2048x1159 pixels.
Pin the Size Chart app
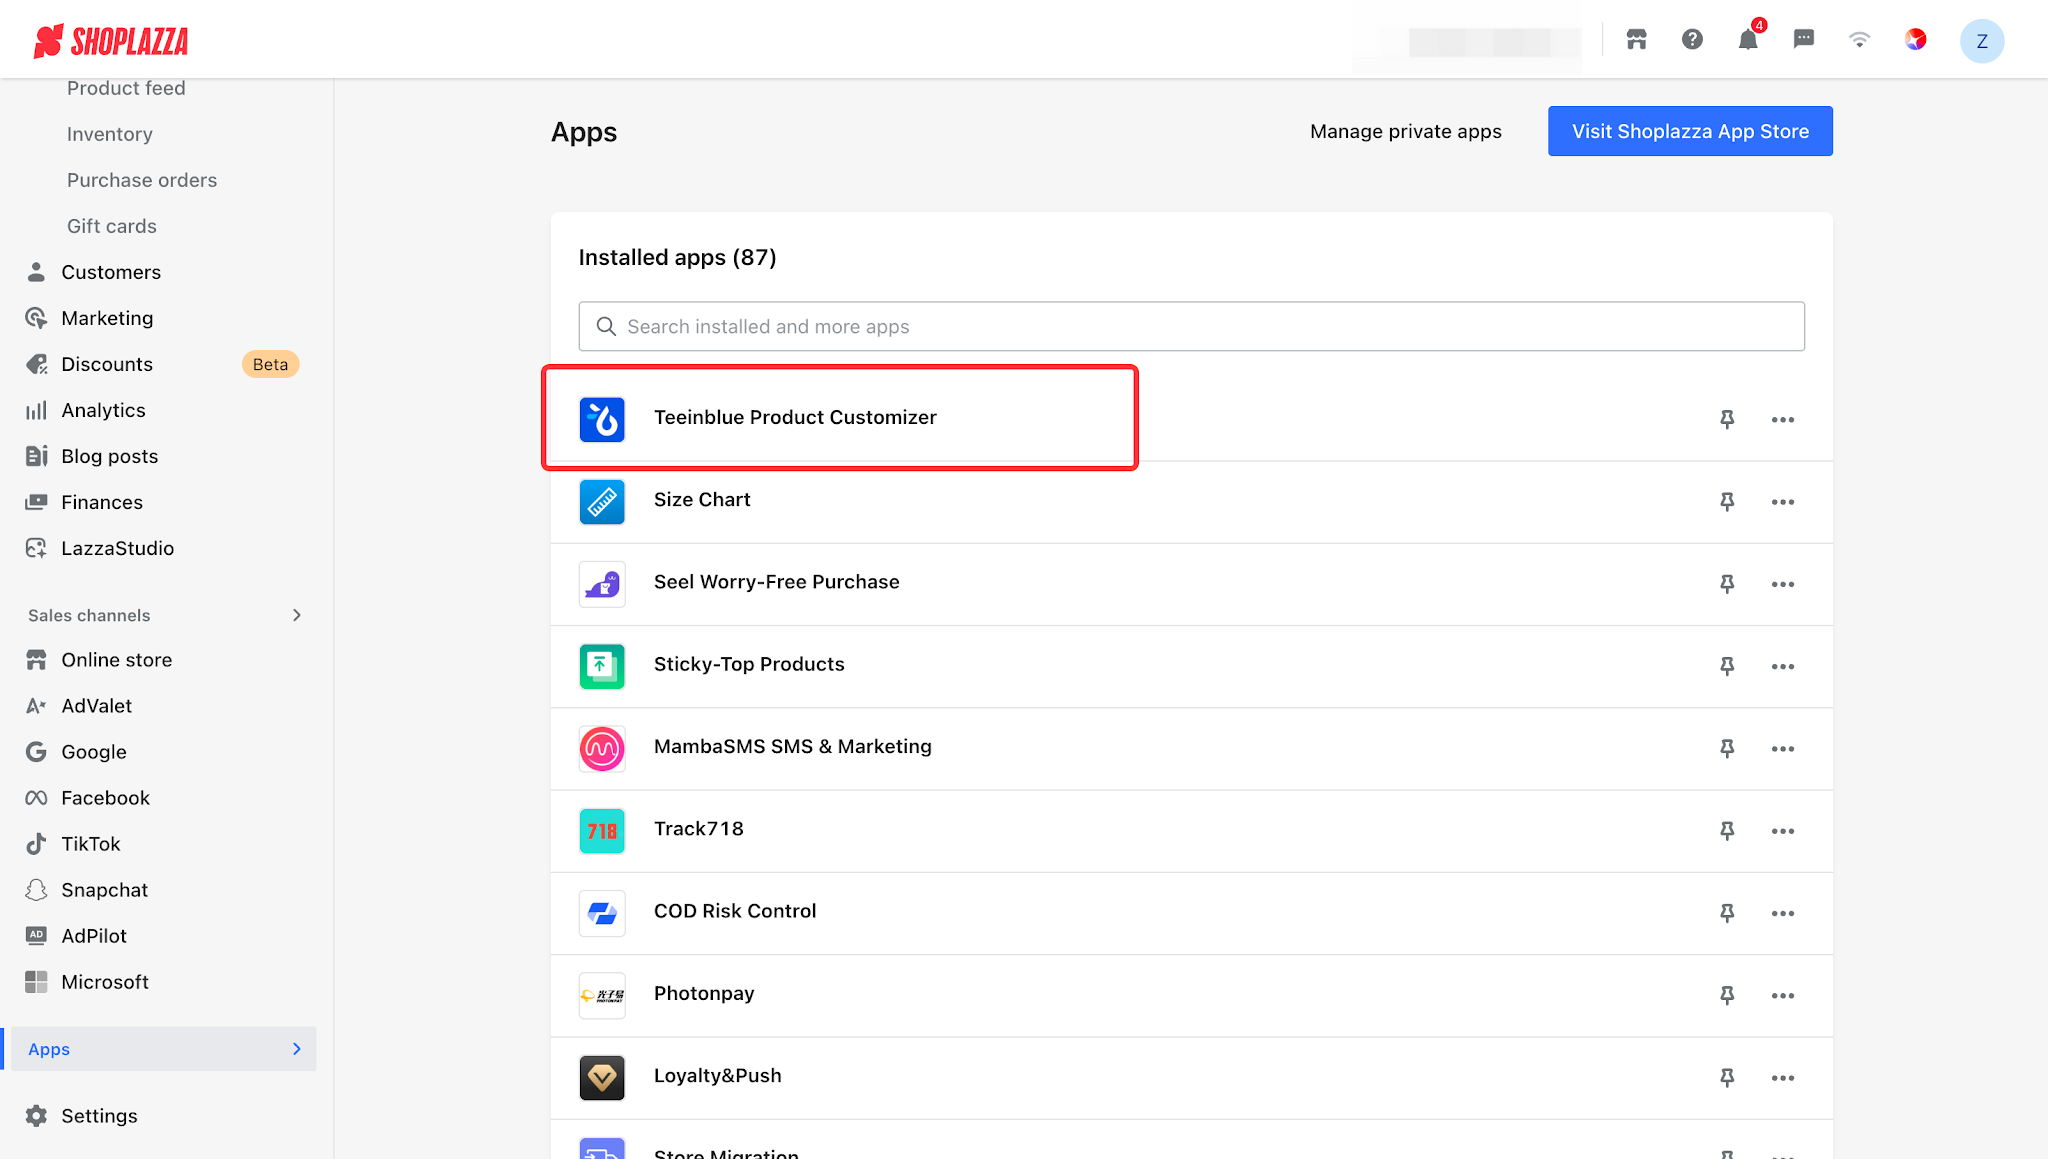point(1727,501)
